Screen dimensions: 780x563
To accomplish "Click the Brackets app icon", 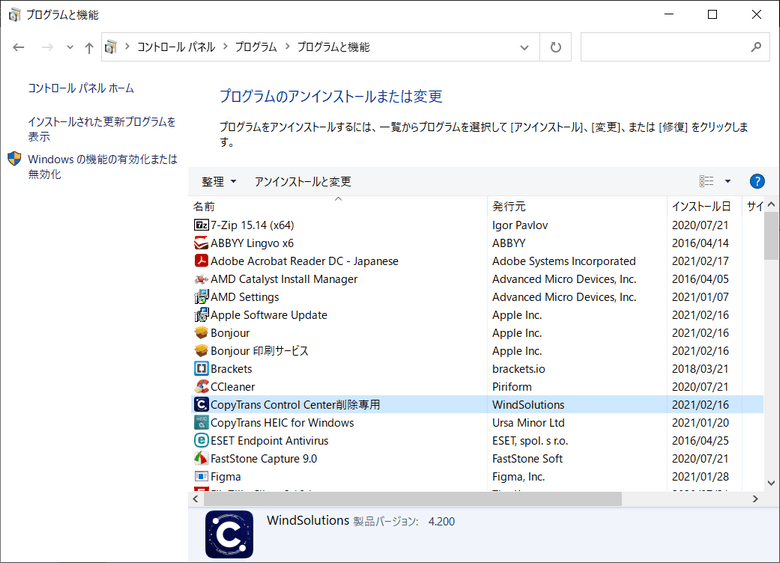I will (201, 369).
